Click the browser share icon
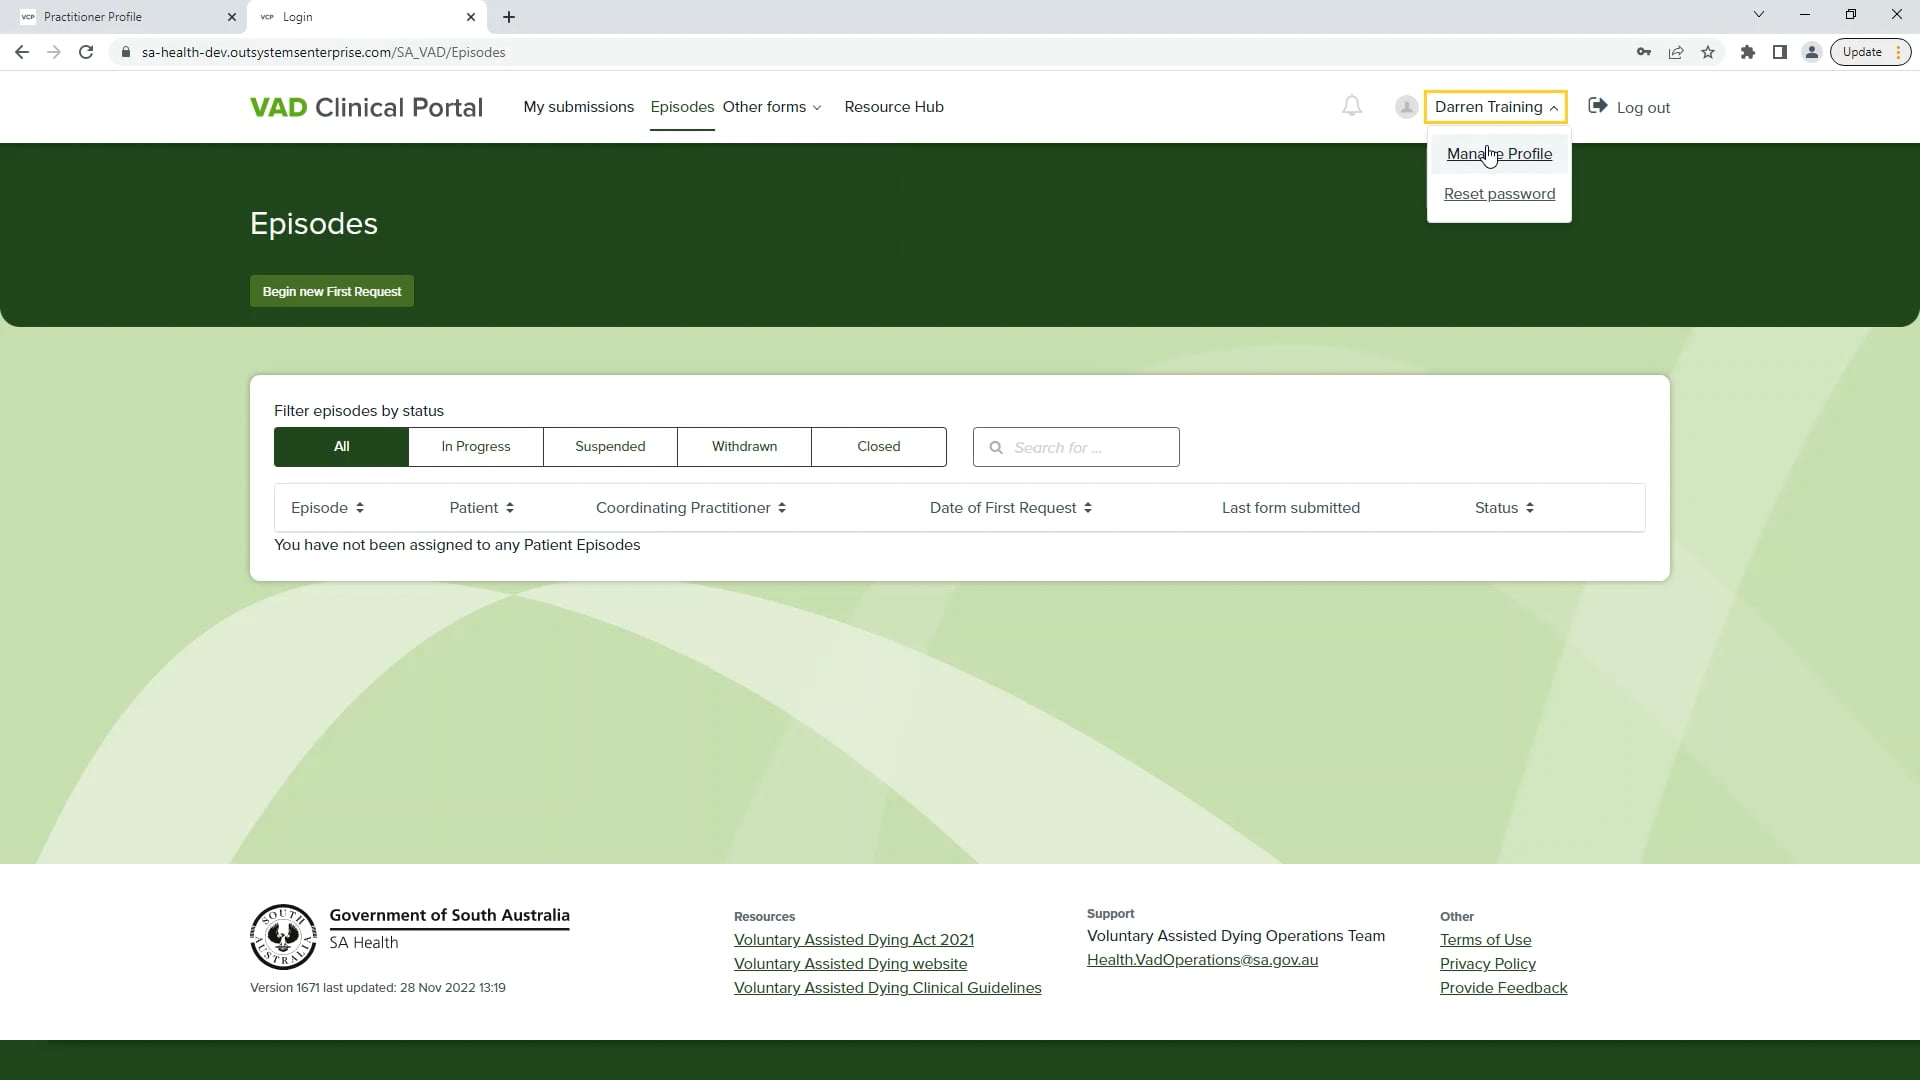The height and width of the screenshot is (1080, 1920). click(1676, 52)
